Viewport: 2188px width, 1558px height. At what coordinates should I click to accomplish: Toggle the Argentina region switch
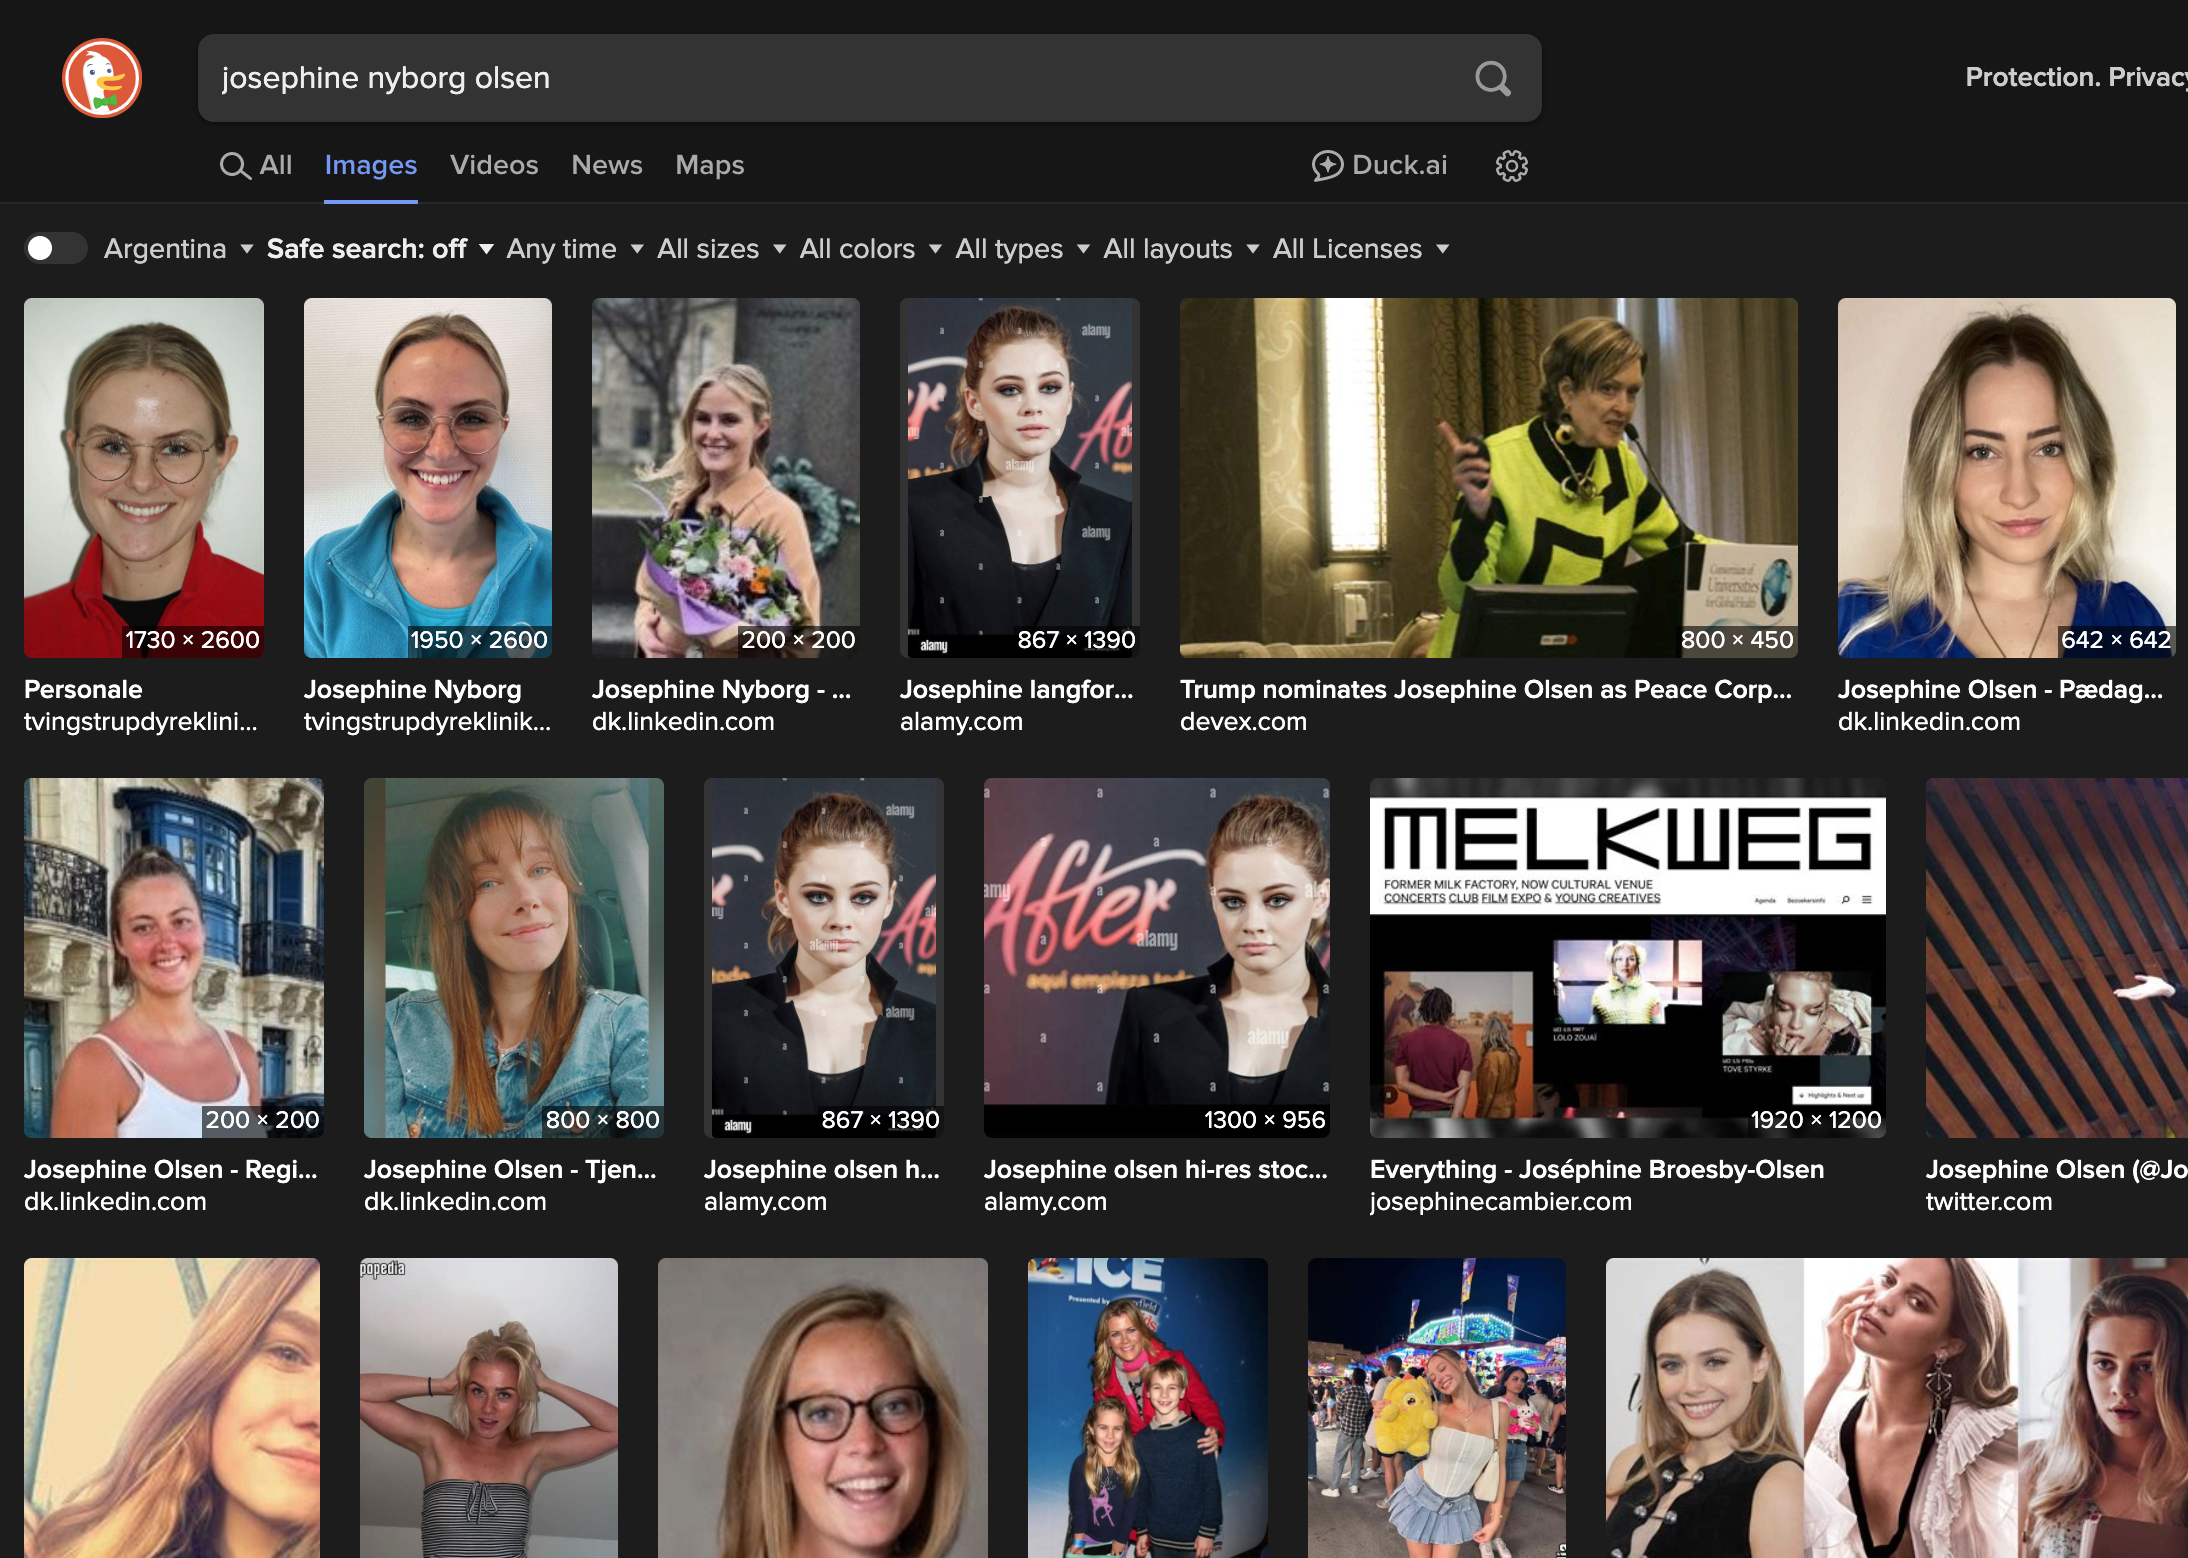[55, 248]
